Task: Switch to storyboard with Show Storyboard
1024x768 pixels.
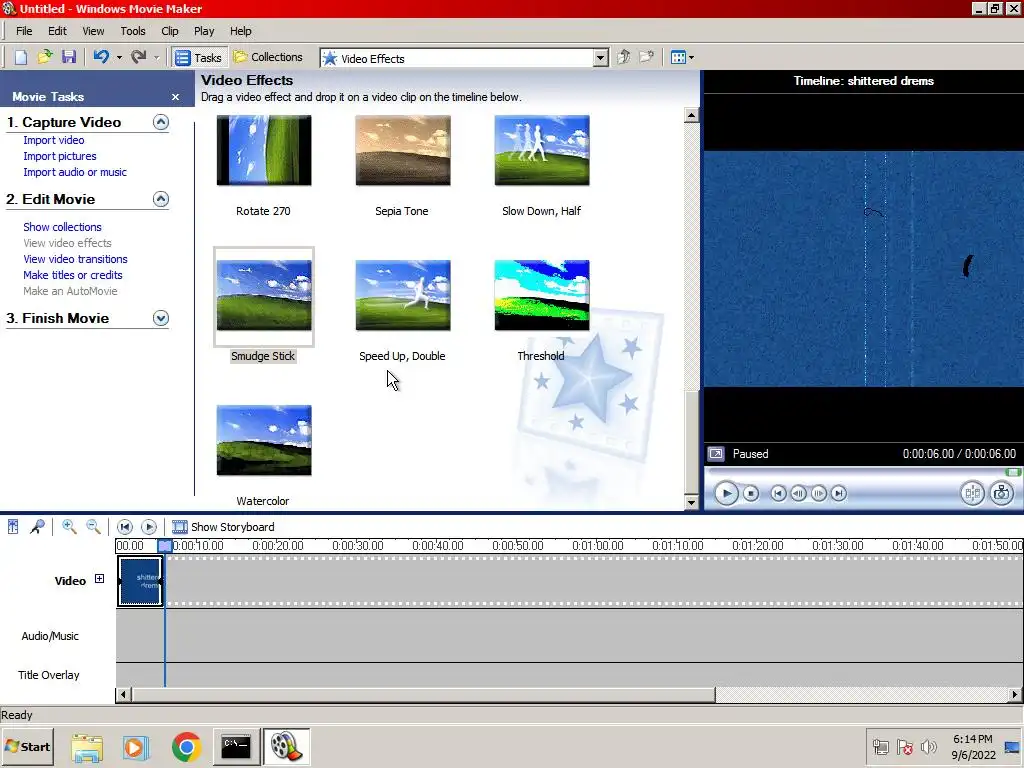Action: [223, 526]
